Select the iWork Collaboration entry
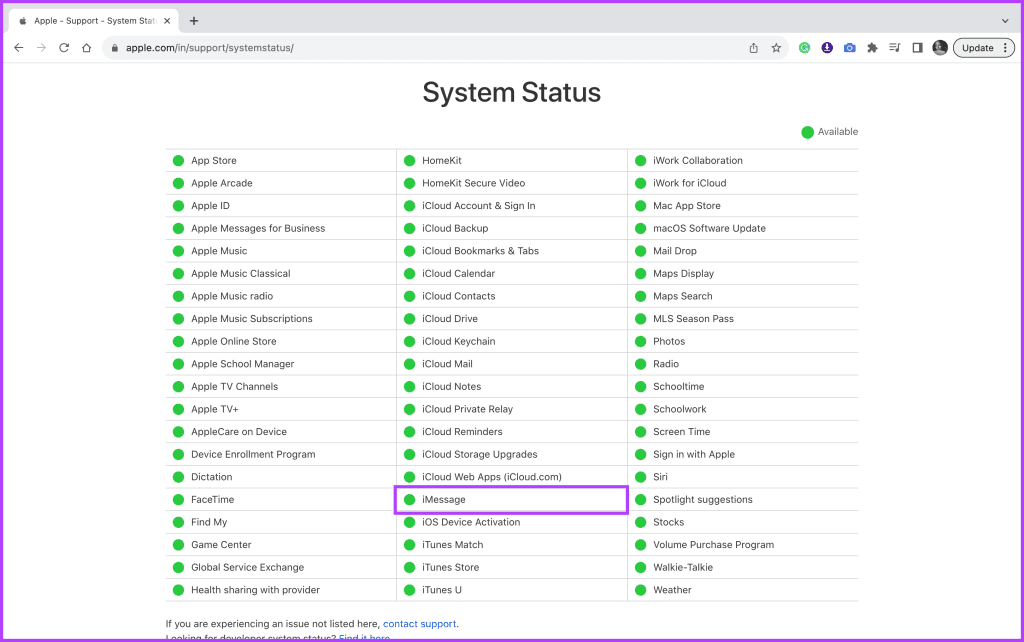 [x=697, y=161]
